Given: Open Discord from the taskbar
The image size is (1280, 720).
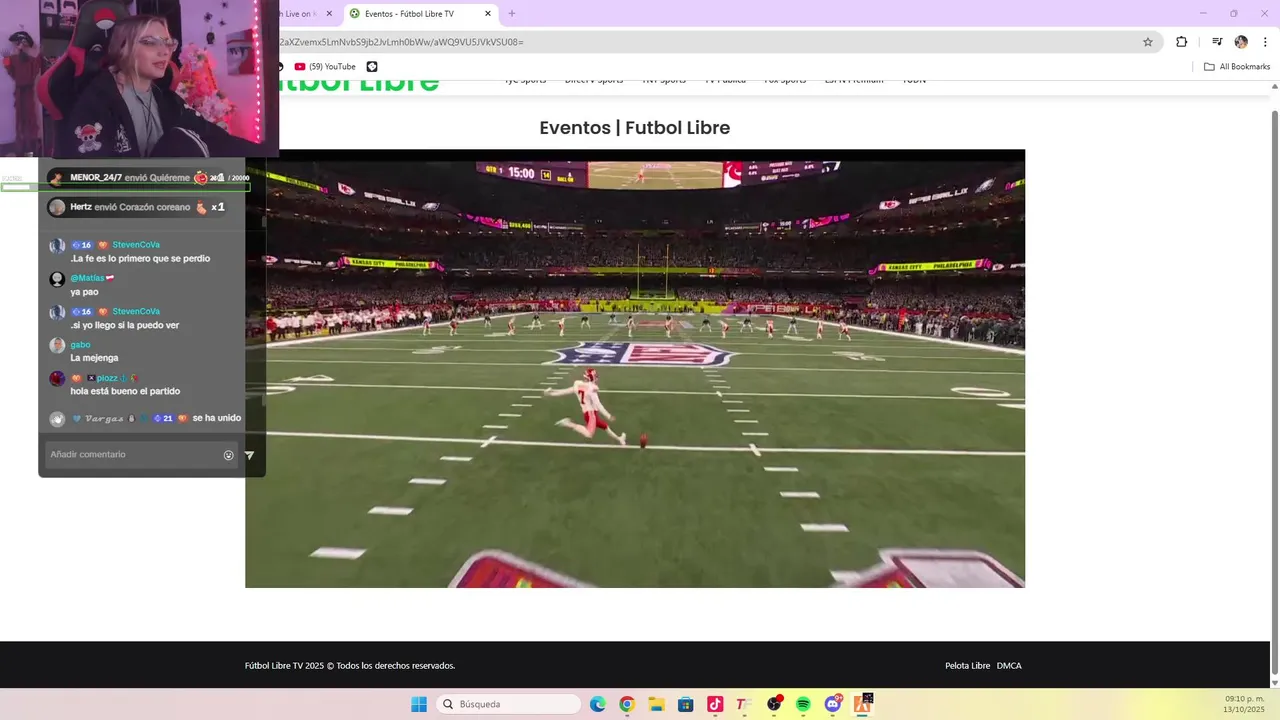Looking at the screenshot, I should [833, 704].
